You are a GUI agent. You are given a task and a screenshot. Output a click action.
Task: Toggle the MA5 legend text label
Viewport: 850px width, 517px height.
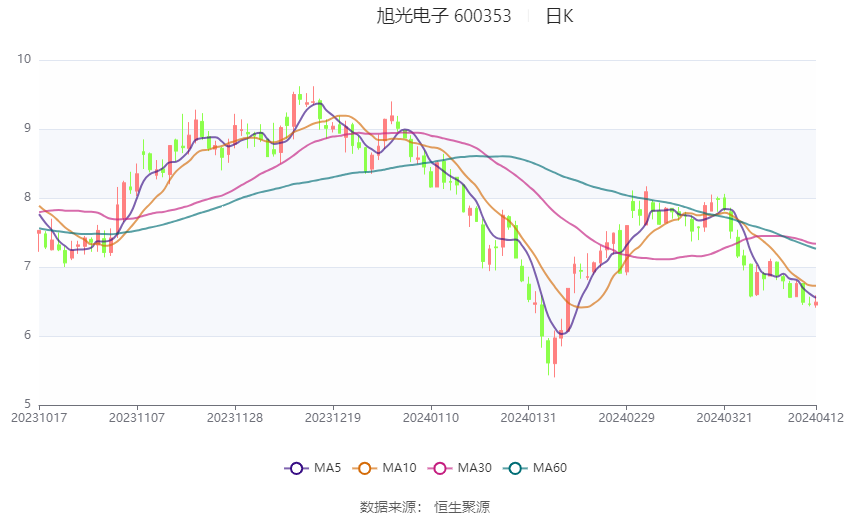click(x=328, y=467)
